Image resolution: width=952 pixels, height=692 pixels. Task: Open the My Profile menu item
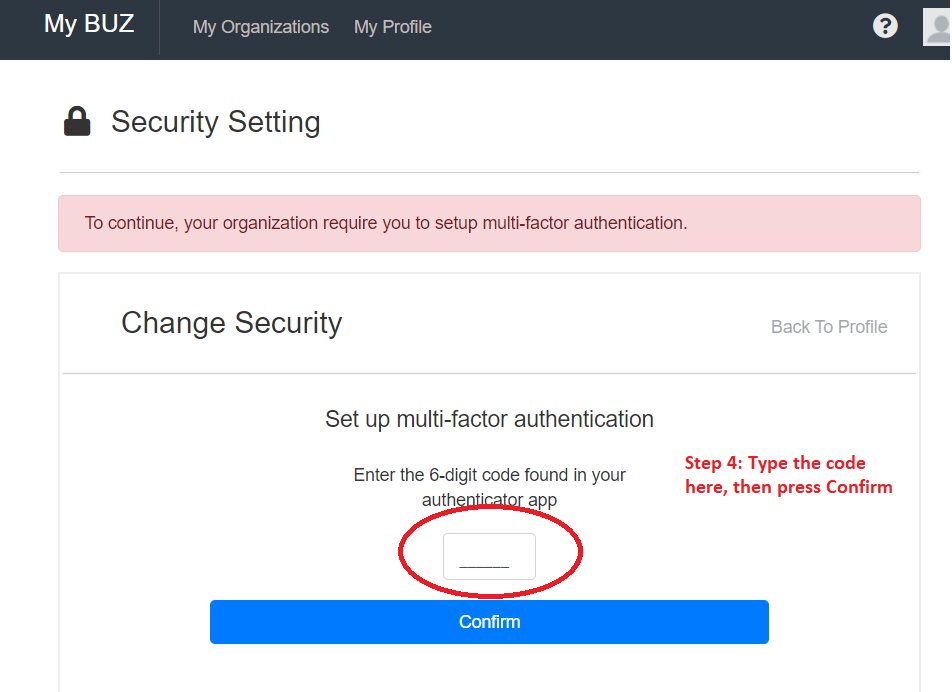(x=393, y=27)
